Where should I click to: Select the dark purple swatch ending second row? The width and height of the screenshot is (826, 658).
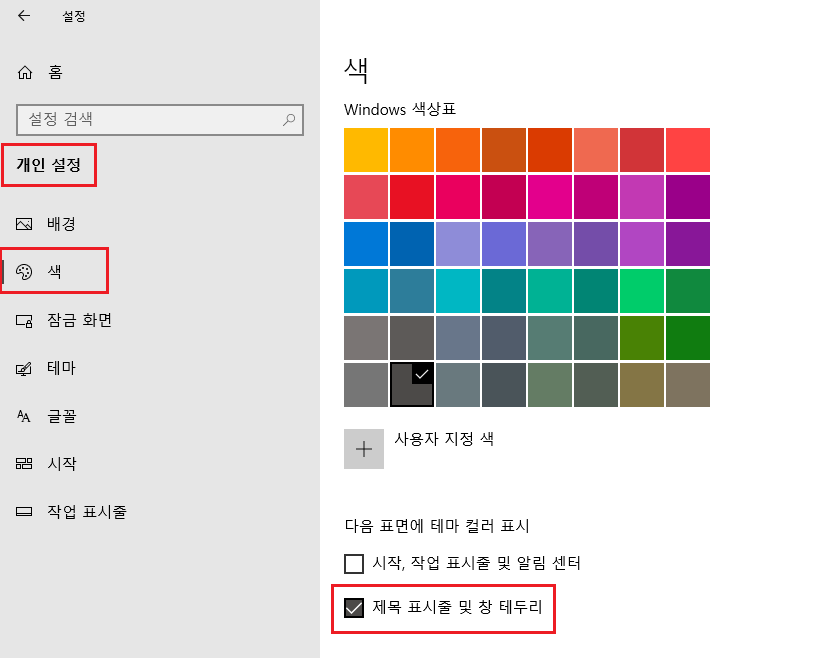[688, 197]
